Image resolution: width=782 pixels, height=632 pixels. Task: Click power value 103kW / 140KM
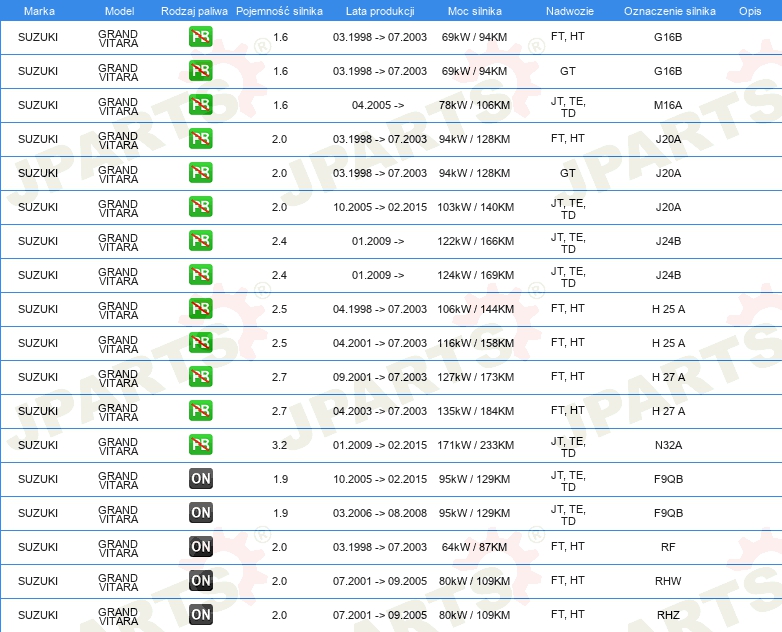tap(475, 207)
